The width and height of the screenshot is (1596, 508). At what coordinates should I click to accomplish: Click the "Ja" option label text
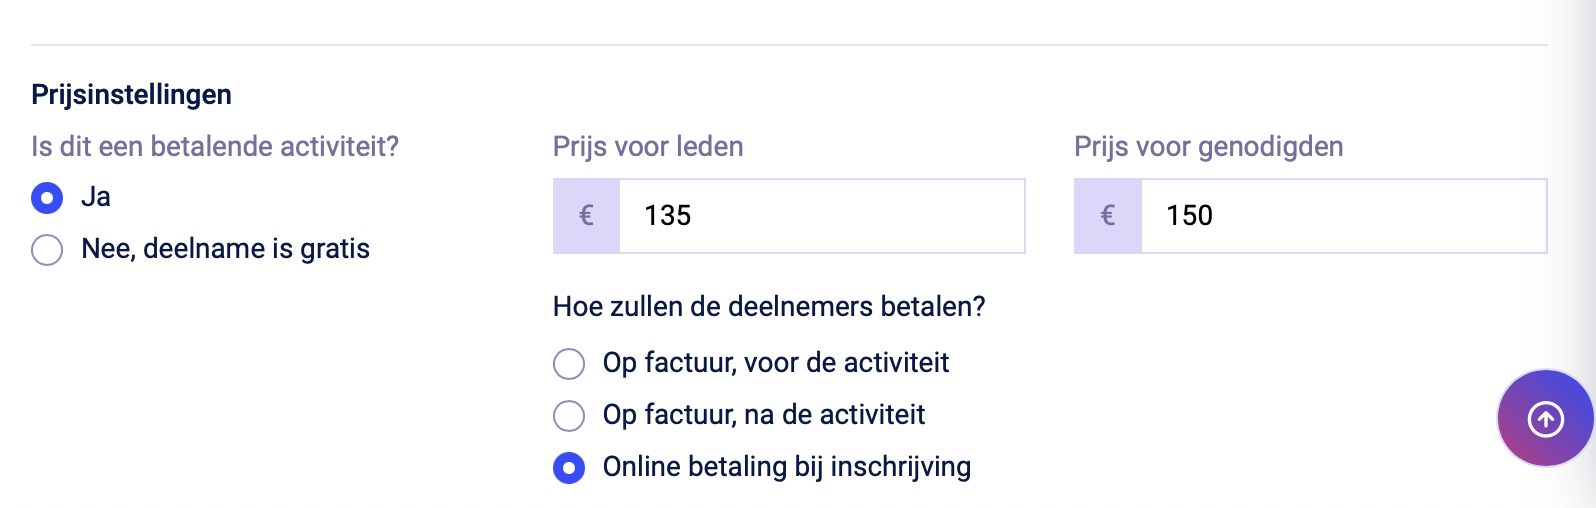(x=96, y=197)
